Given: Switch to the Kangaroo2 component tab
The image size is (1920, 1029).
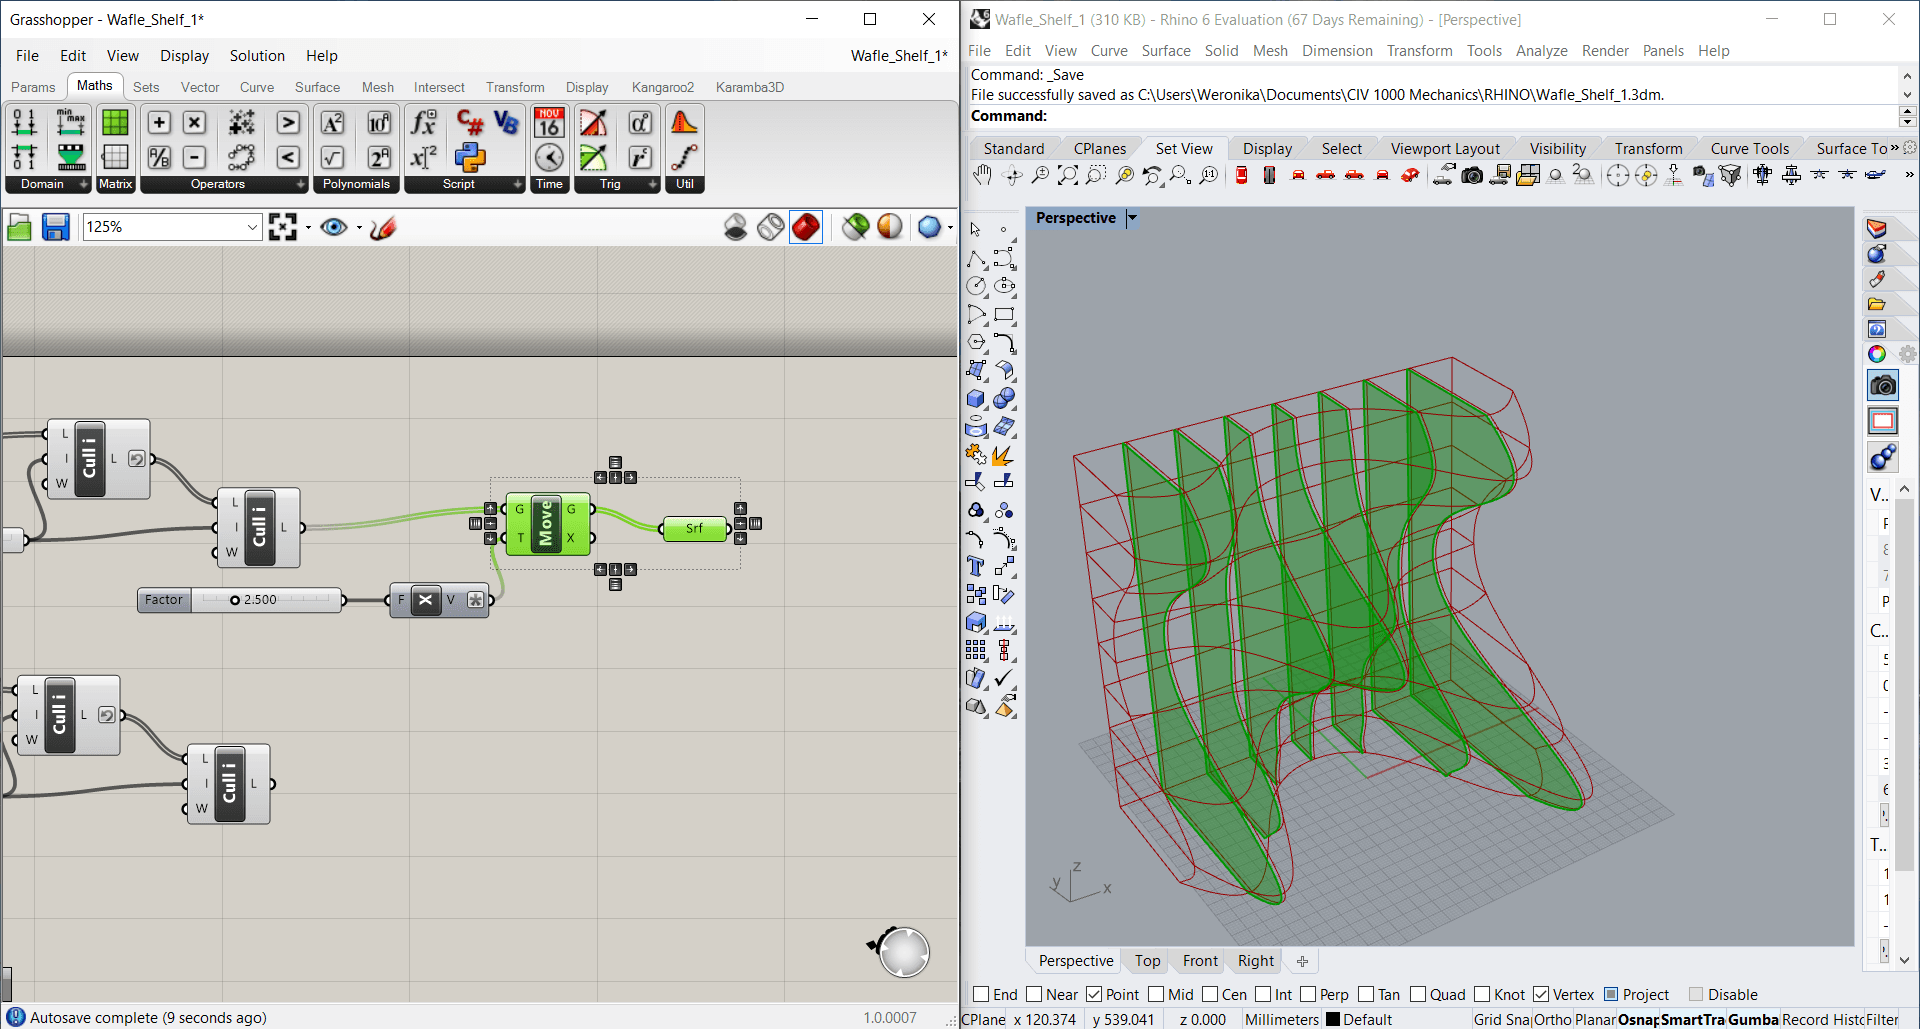Looking at the screenshot, I should pyautogui.click(x=662, y=87).
